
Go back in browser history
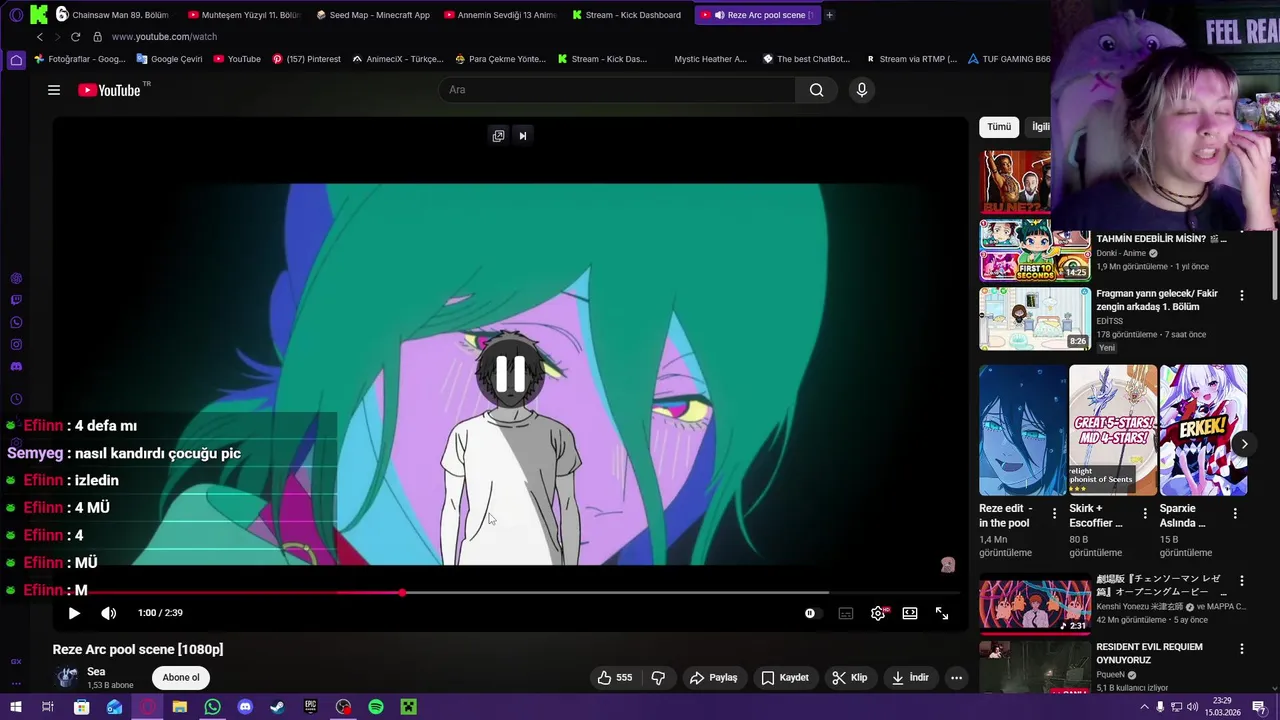point(40,37)
